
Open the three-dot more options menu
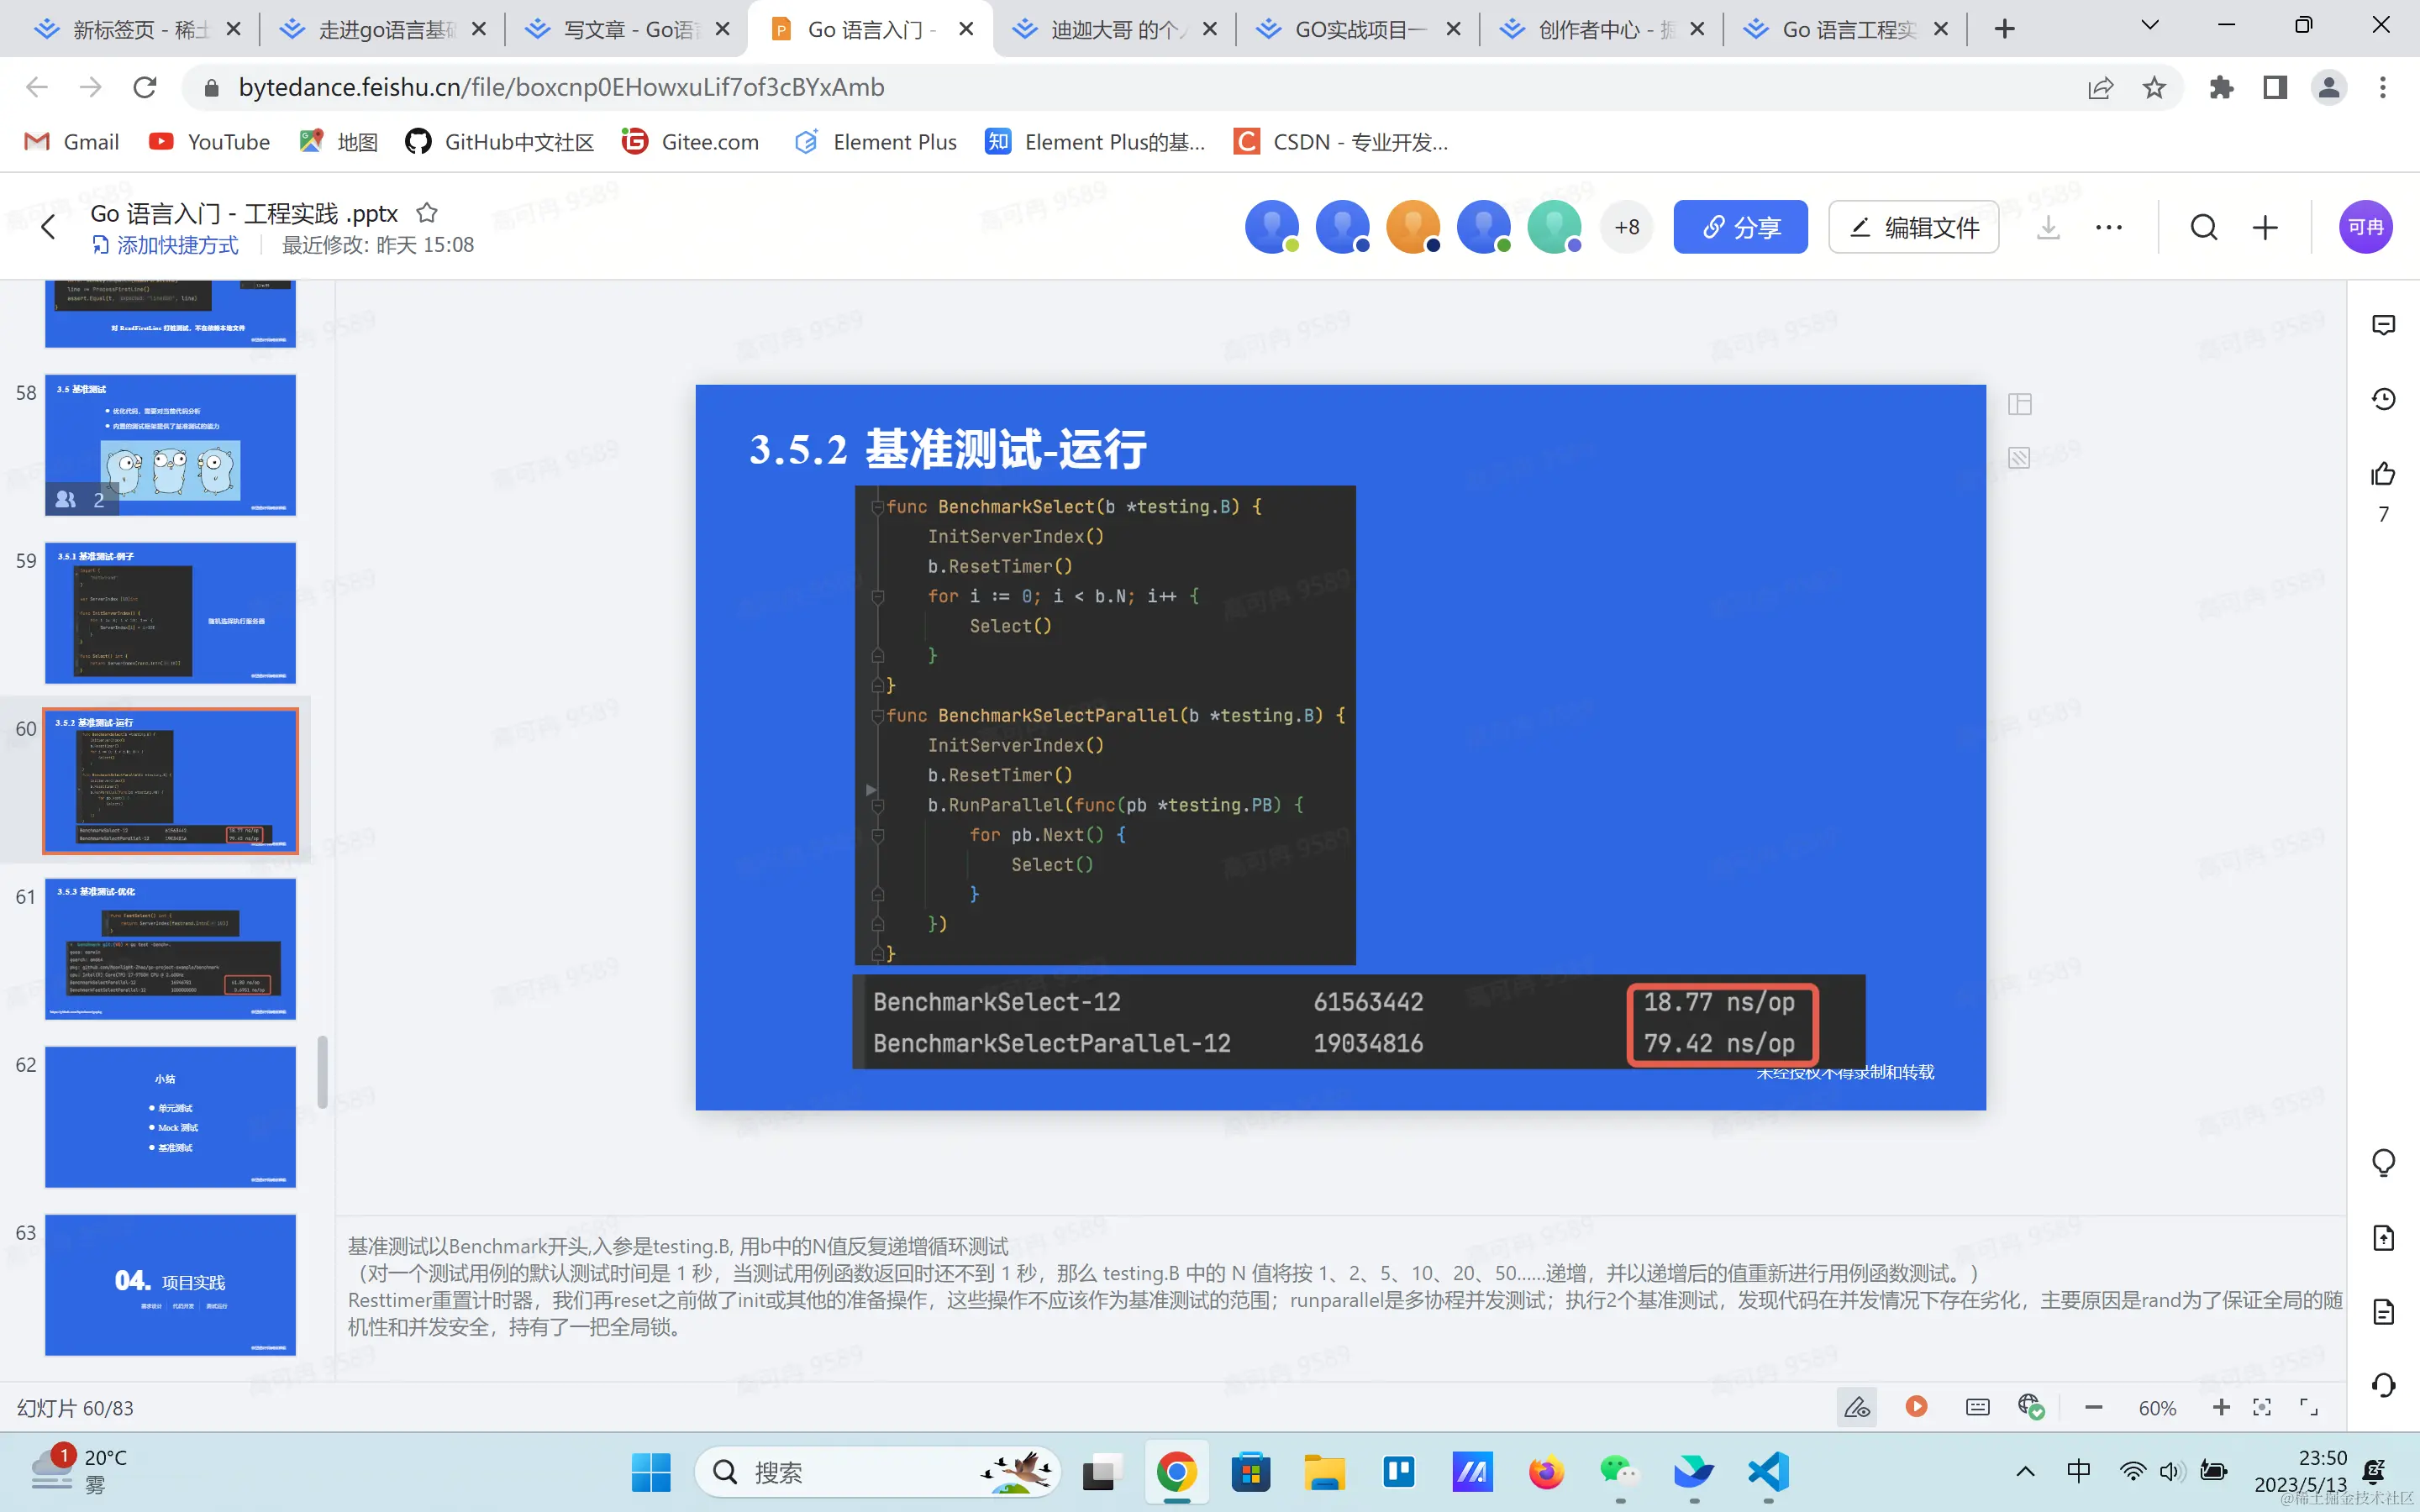point(2108,227)
